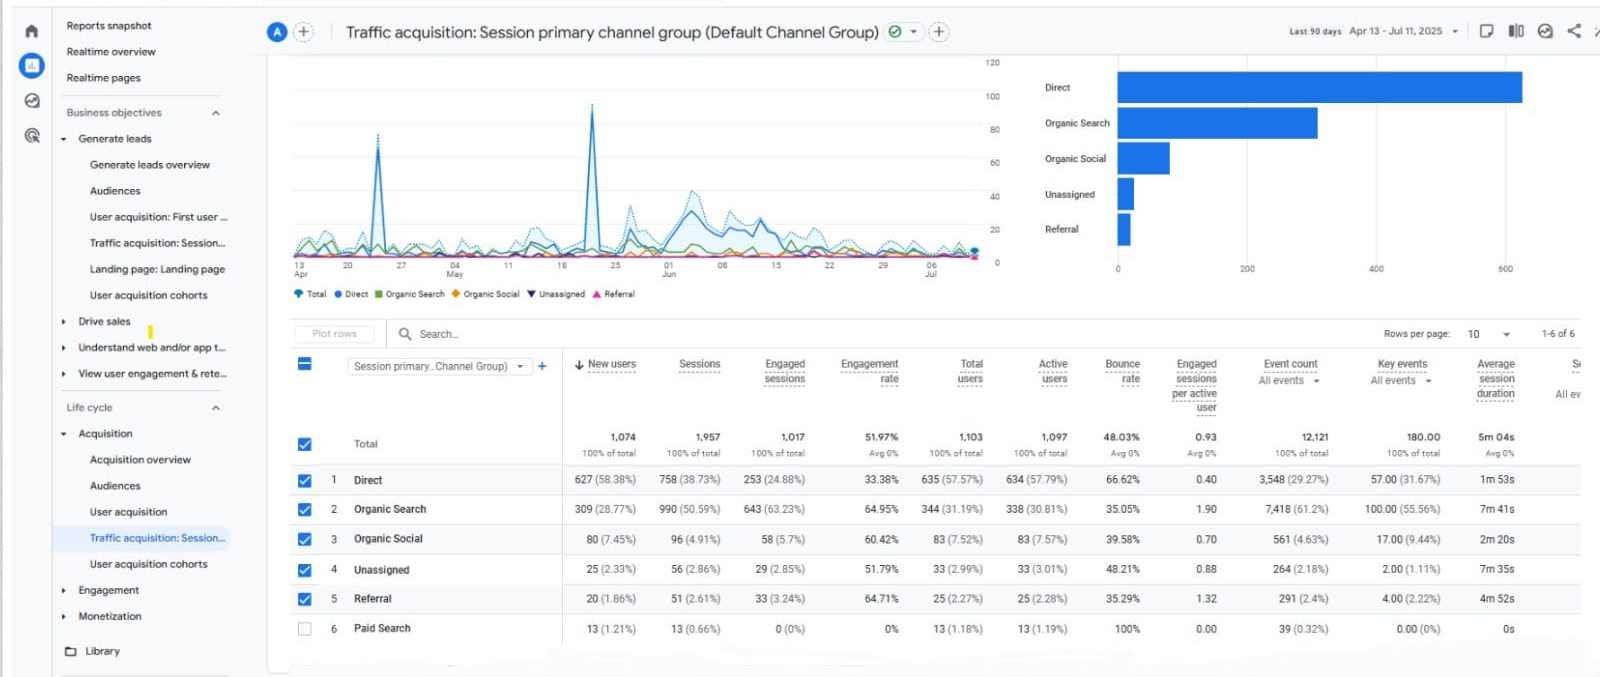Image resolution: width=1600 pixels, height=677 pixels.
Task: Toggle the Referral legend marker
Action: [x=597, y=294]
